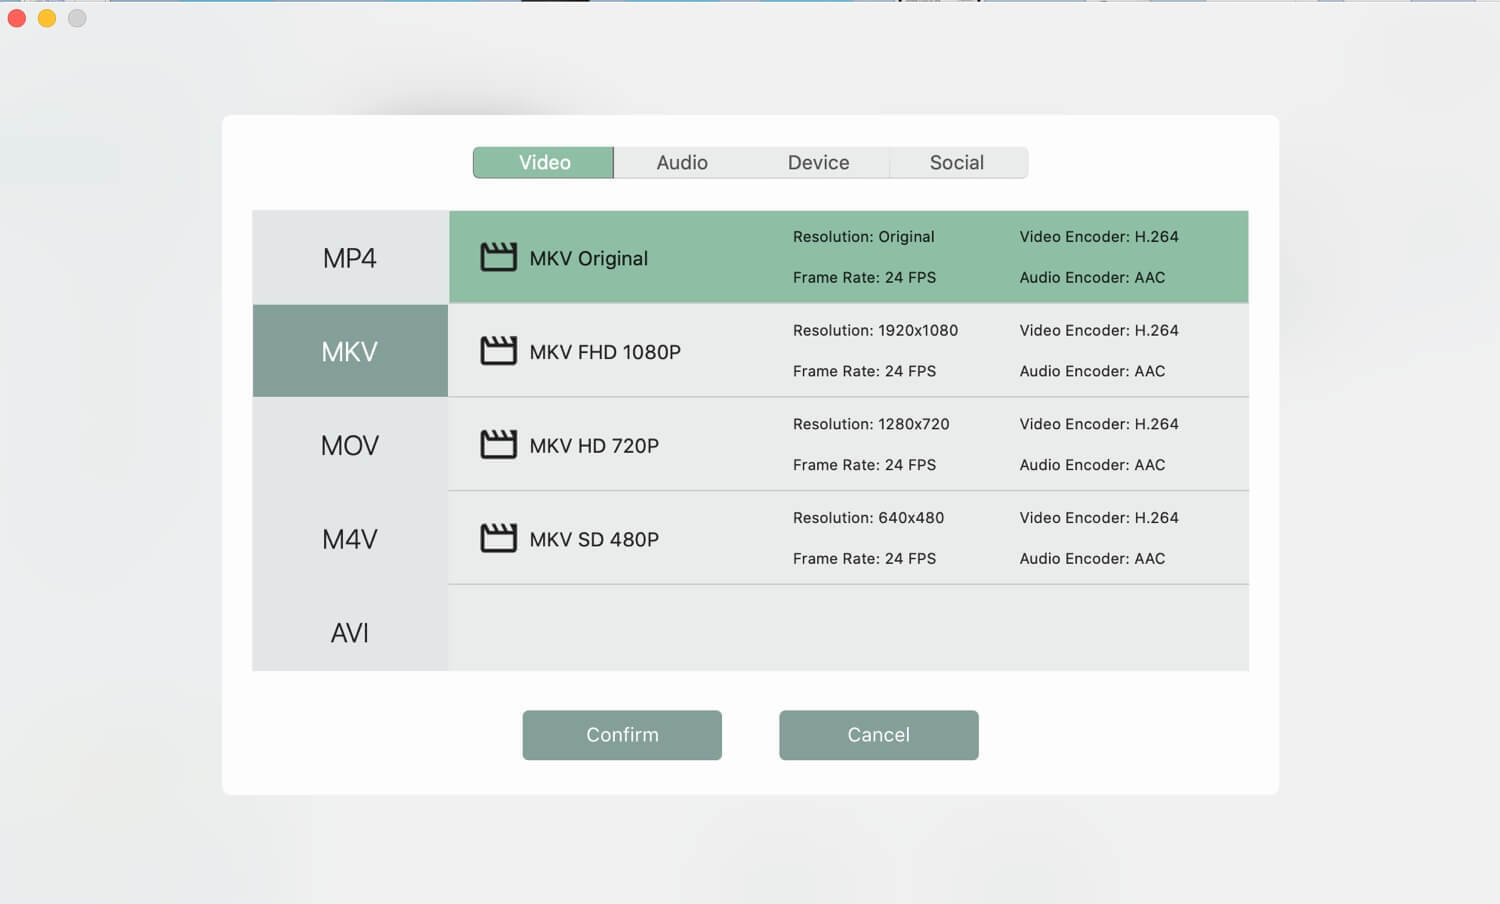Viewport: 1500px width, 904px height.
Task: Select the MKV Original preset name
Action: click(x=589, y=258)
